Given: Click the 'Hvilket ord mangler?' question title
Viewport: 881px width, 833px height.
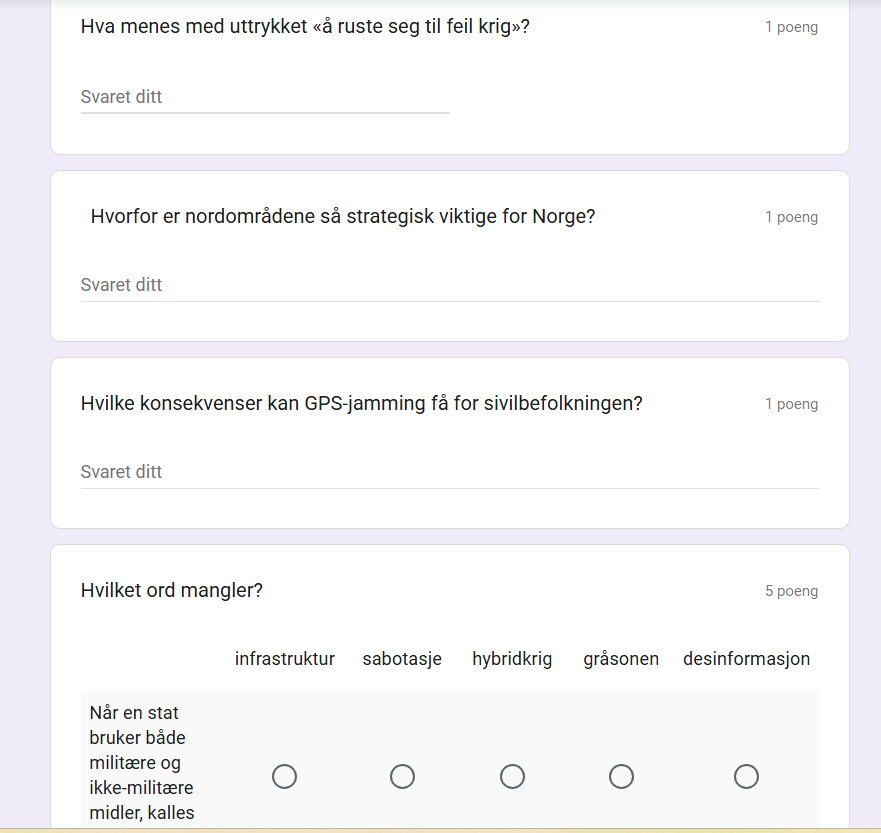Looking at the screenshot, I should (x=172, y=591).
